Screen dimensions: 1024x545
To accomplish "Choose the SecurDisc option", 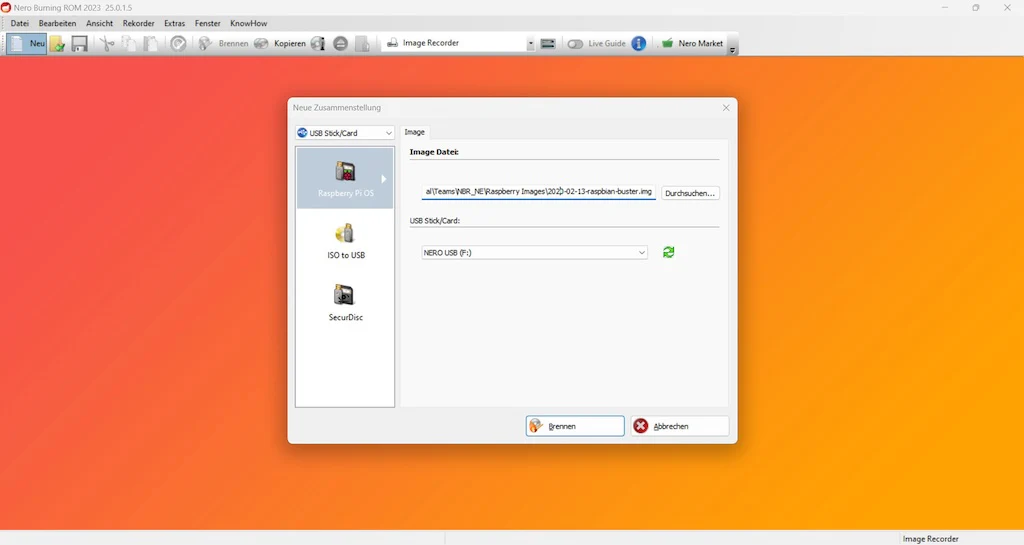I will click(345, 303).
